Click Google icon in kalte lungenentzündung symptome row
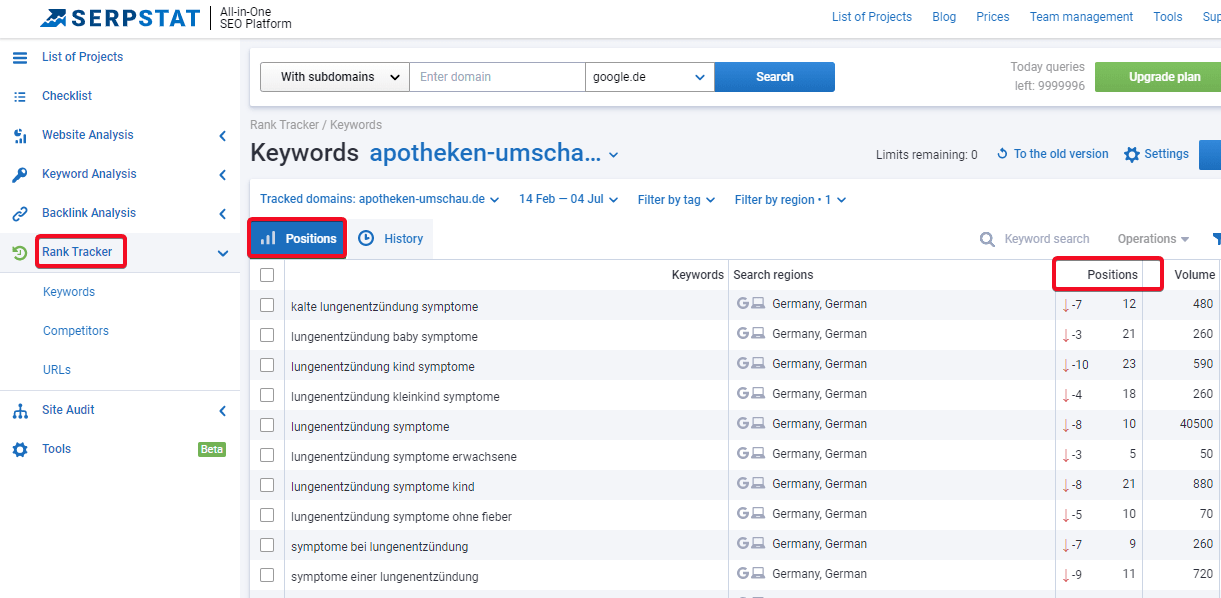Viewport: 1221px width, 598px height. click(x=743, y=304)
